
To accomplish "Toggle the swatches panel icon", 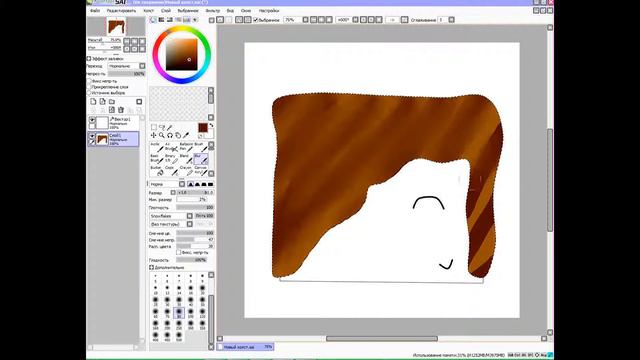I will 187,20.
